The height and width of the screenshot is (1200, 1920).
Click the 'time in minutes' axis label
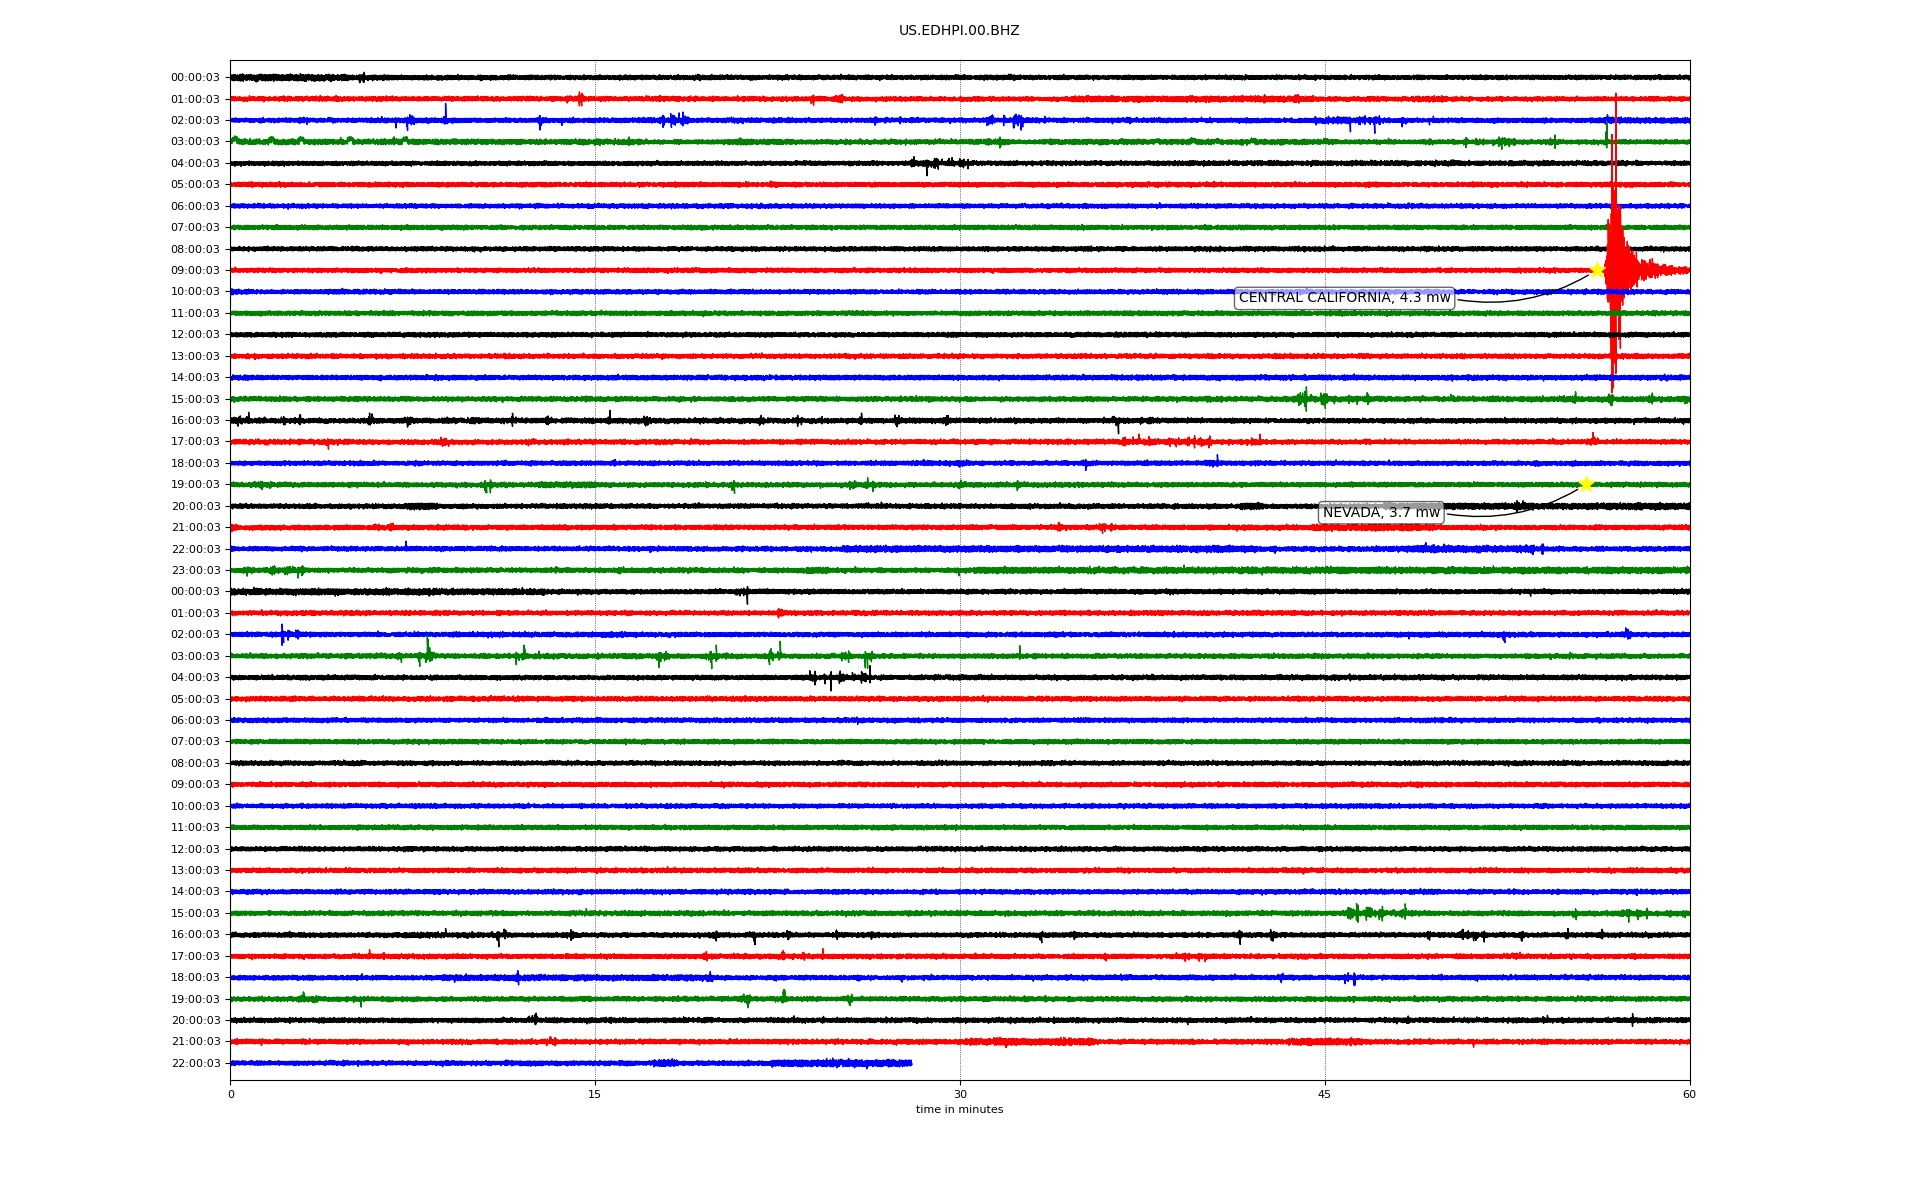pyautogui.click(x=959, y=1110)
